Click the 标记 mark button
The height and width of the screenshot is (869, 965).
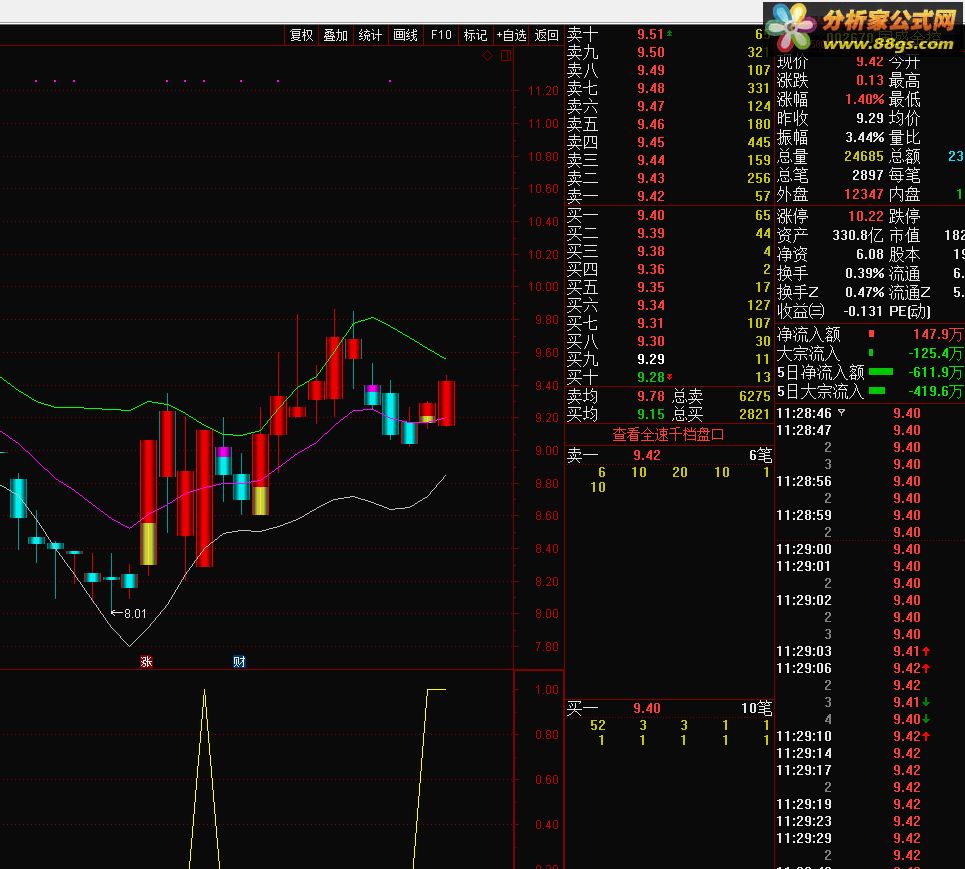[475, 35]
